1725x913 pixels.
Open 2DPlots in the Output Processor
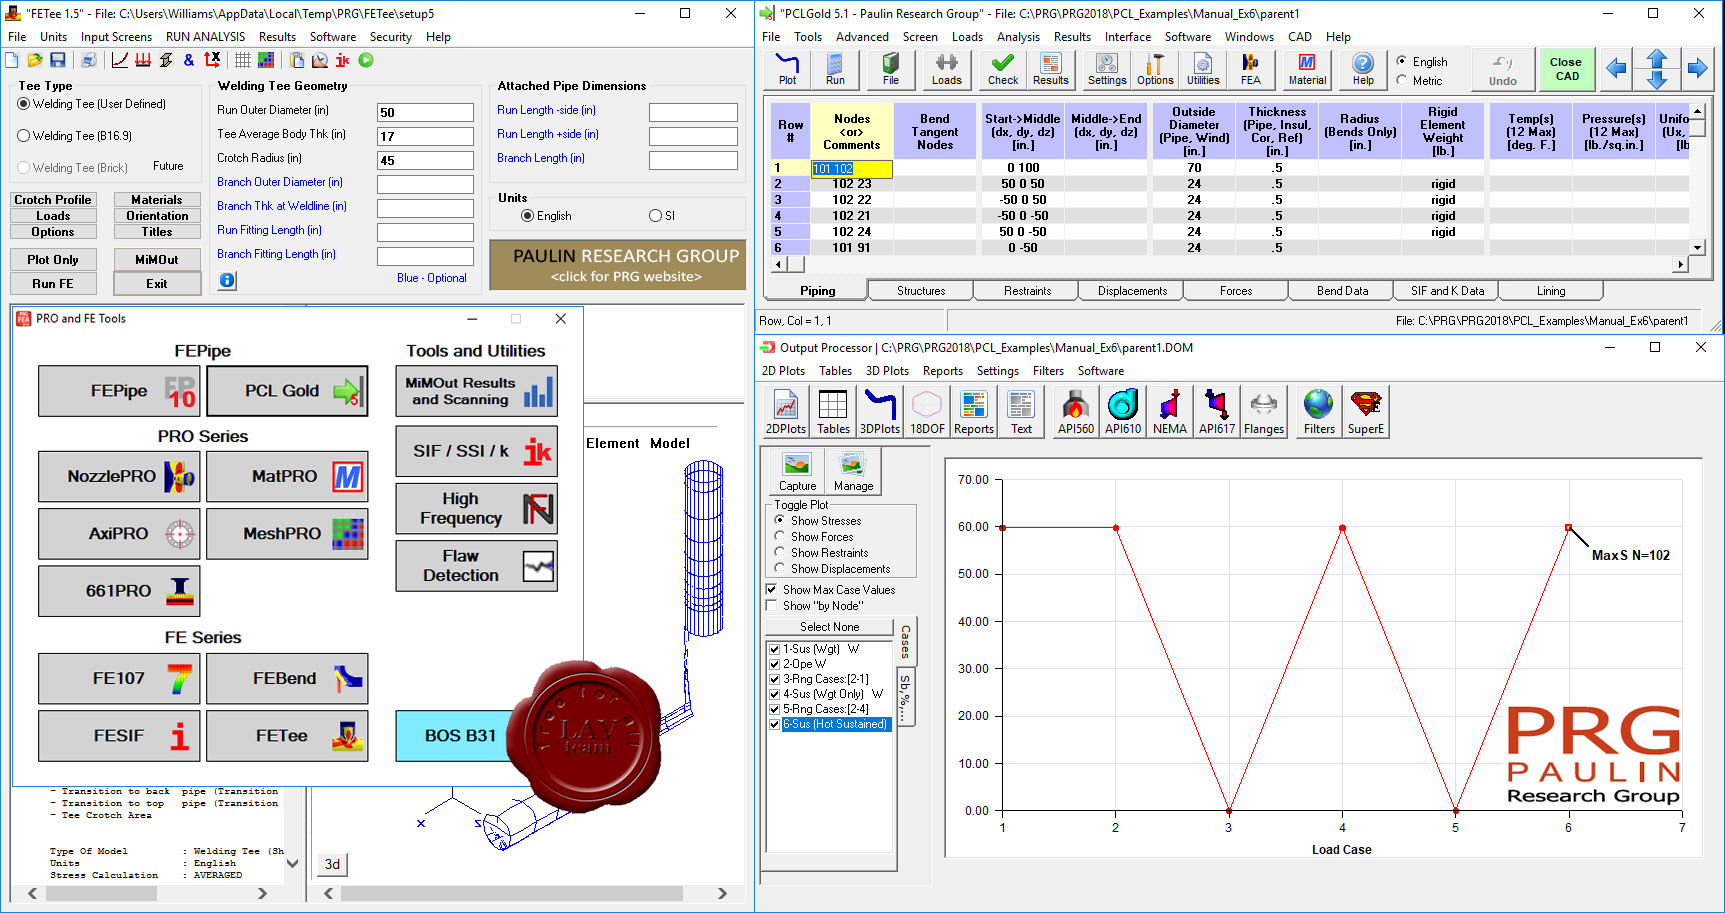(786, 412)
